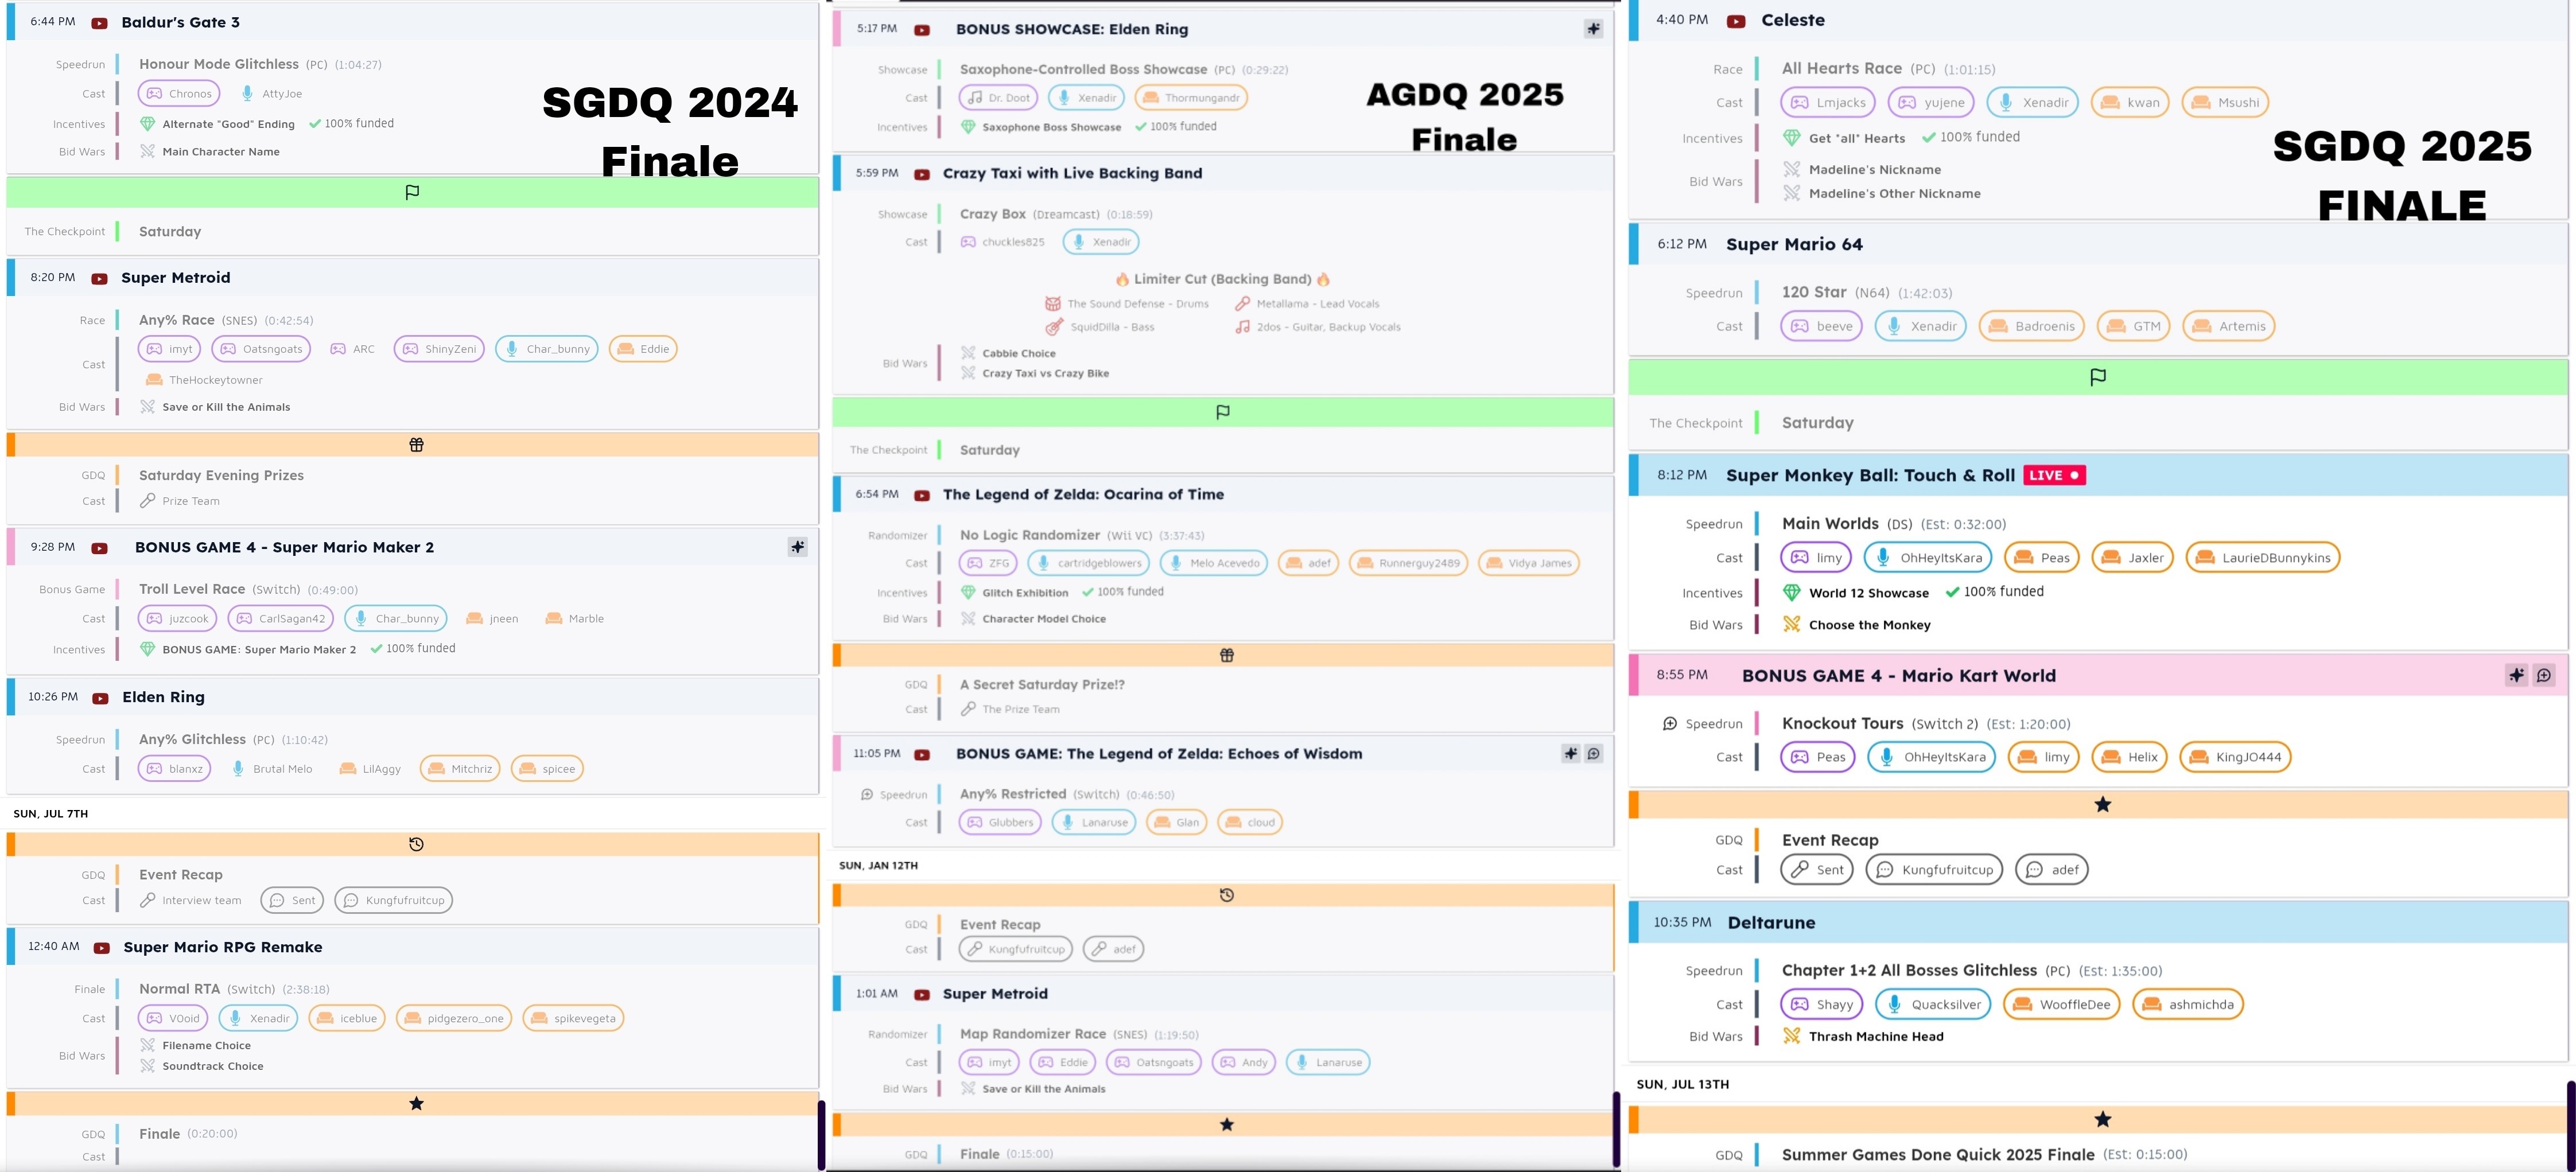Click the scrollbar thumb on SGDQ 2025 schedule

click(2570, 1125)
